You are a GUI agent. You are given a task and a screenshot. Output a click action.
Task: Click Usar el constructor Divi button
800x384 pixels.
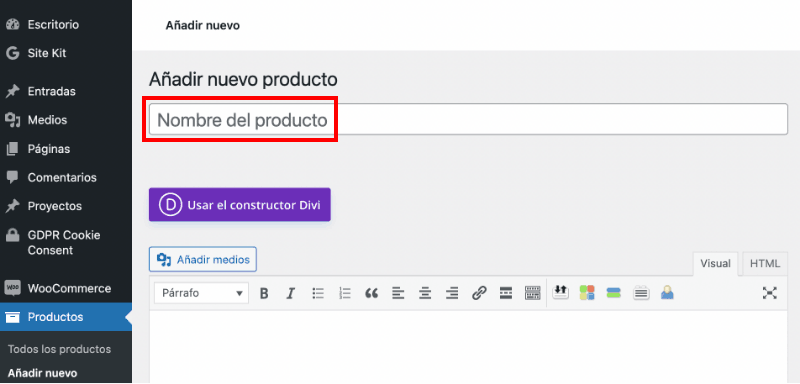click(240, 204)
